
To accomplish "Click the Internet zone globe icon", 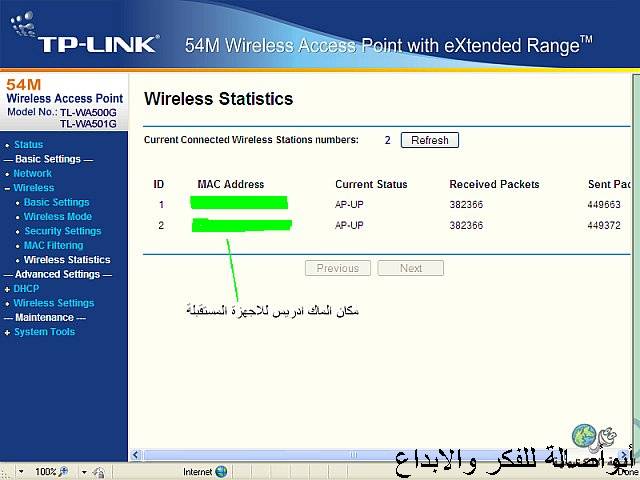I will 221,472.
